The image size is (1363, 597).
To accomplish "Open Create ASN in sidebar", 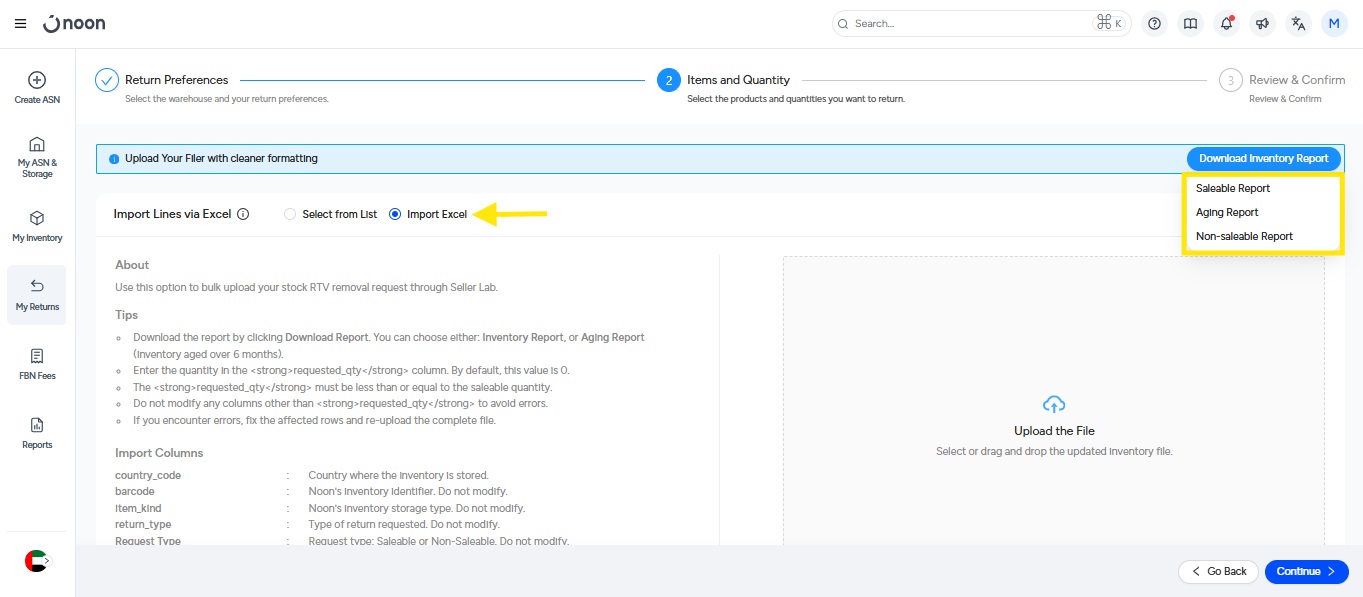I will [x=36, y=87].
